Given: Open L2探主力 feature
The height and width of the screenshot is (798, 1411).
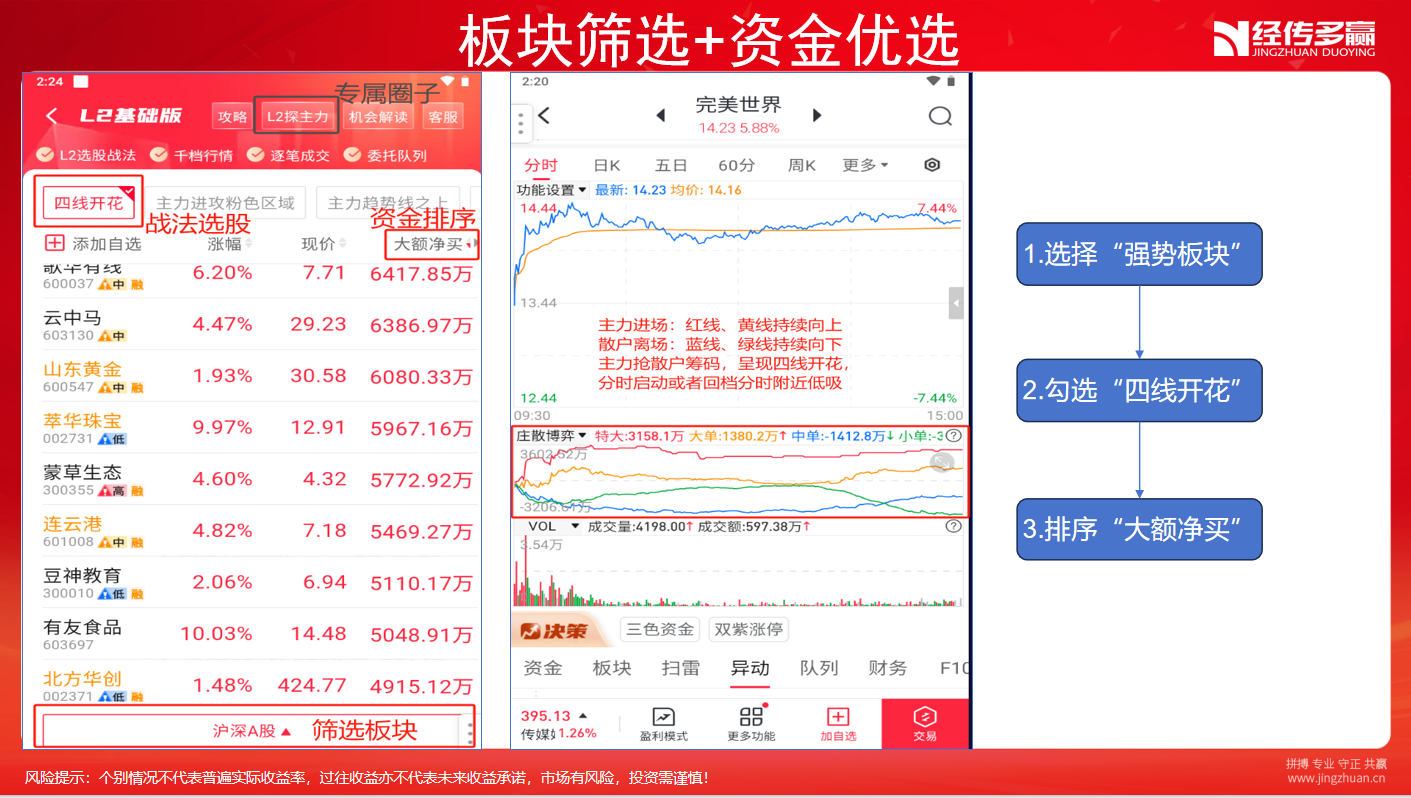Looking at the screenshot, I should (297, 117).
